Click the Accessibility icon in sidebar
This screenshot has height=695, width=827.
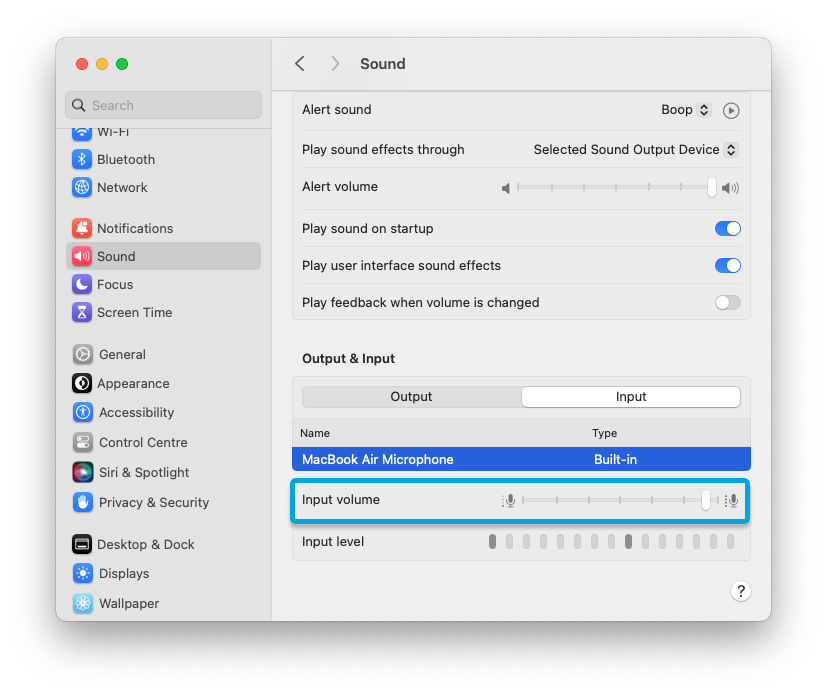coord(82,412)
